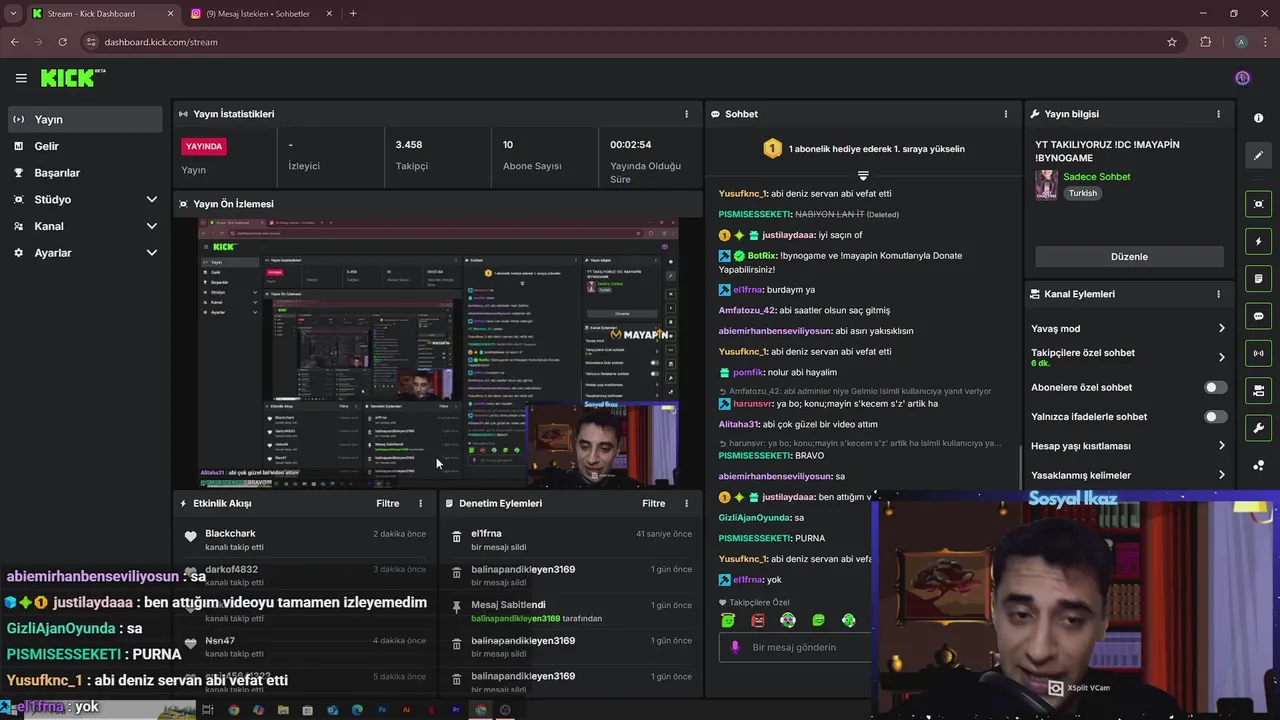This screenshot has height=720, width=1280.
Task: Click the Sadece Sohbet category link
Action: coord(1096,177)
